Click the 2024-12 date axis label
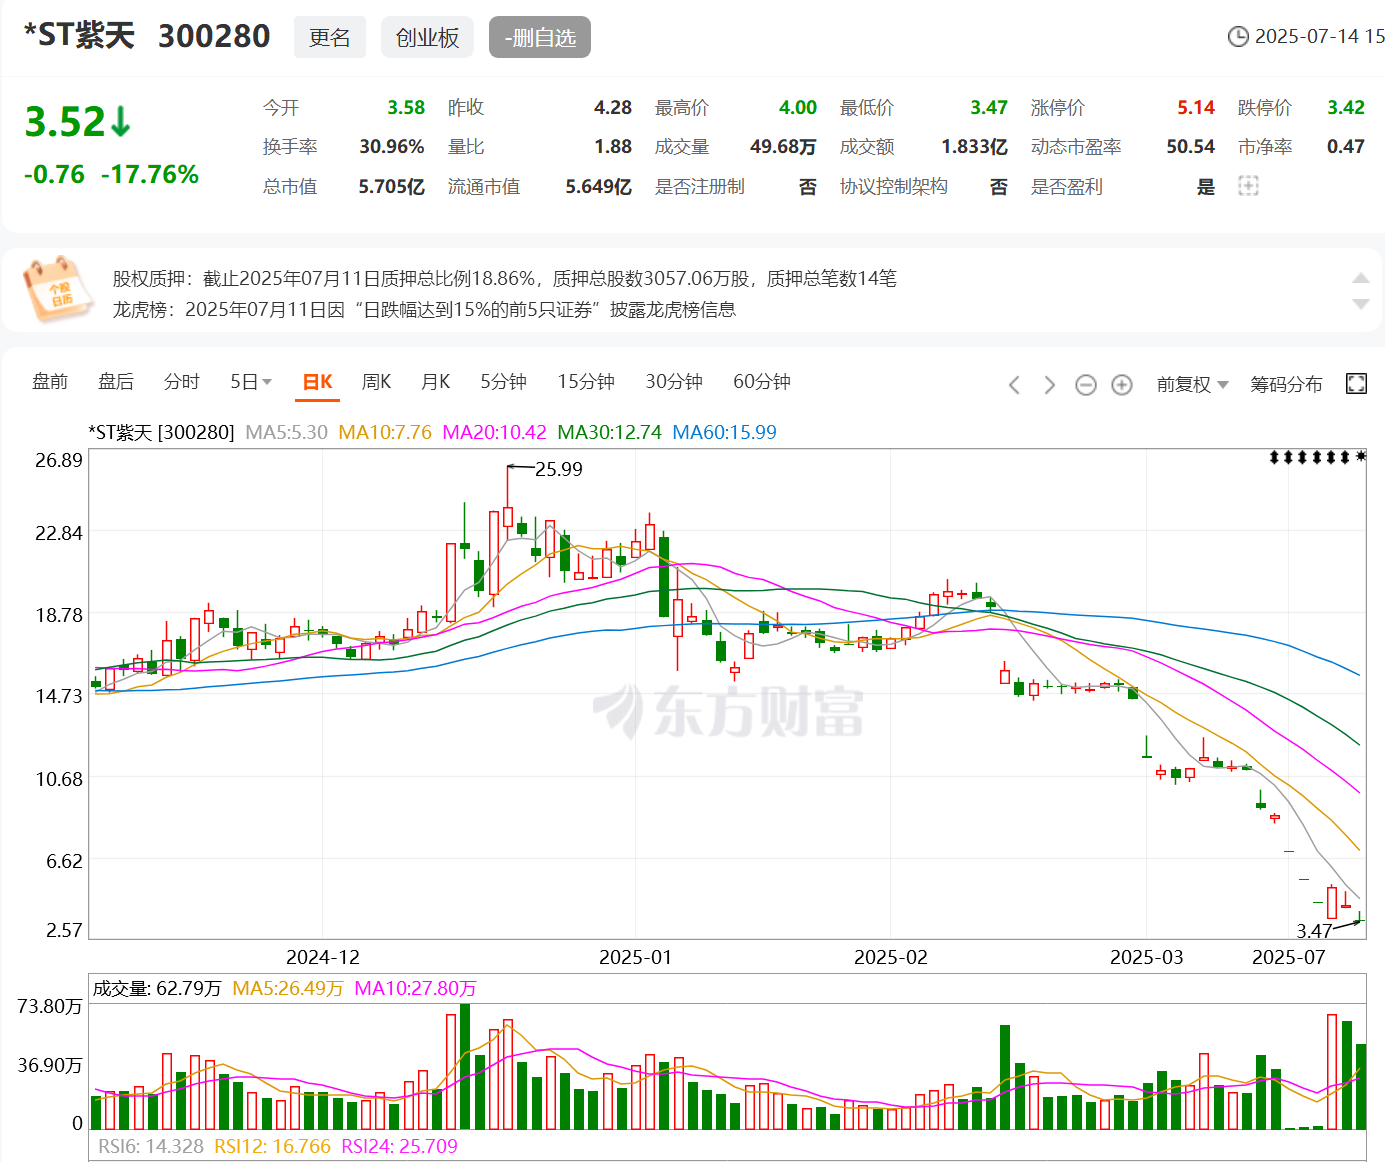 coord(322,957)
